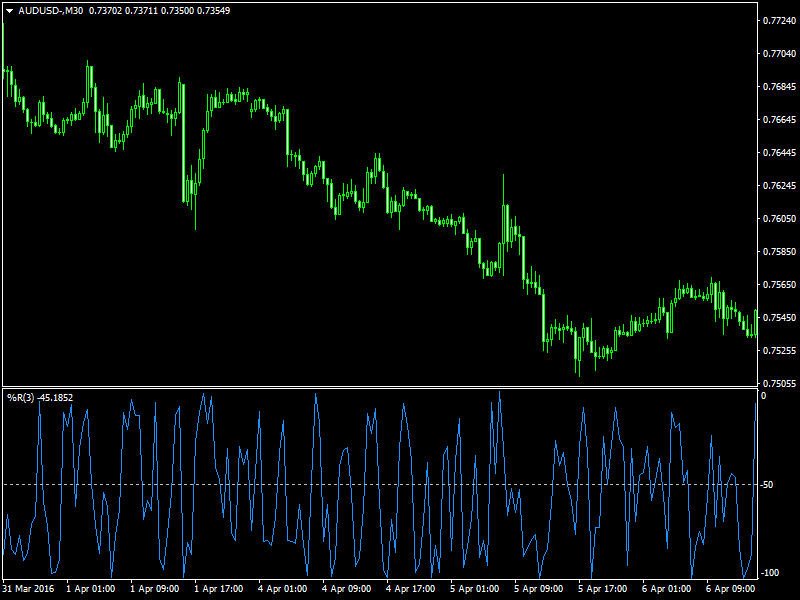Image resolution: width=800 pixels, height=600 pixels.
Task: Click price label 0.76245 on the scale
Action: coord(779,186)
